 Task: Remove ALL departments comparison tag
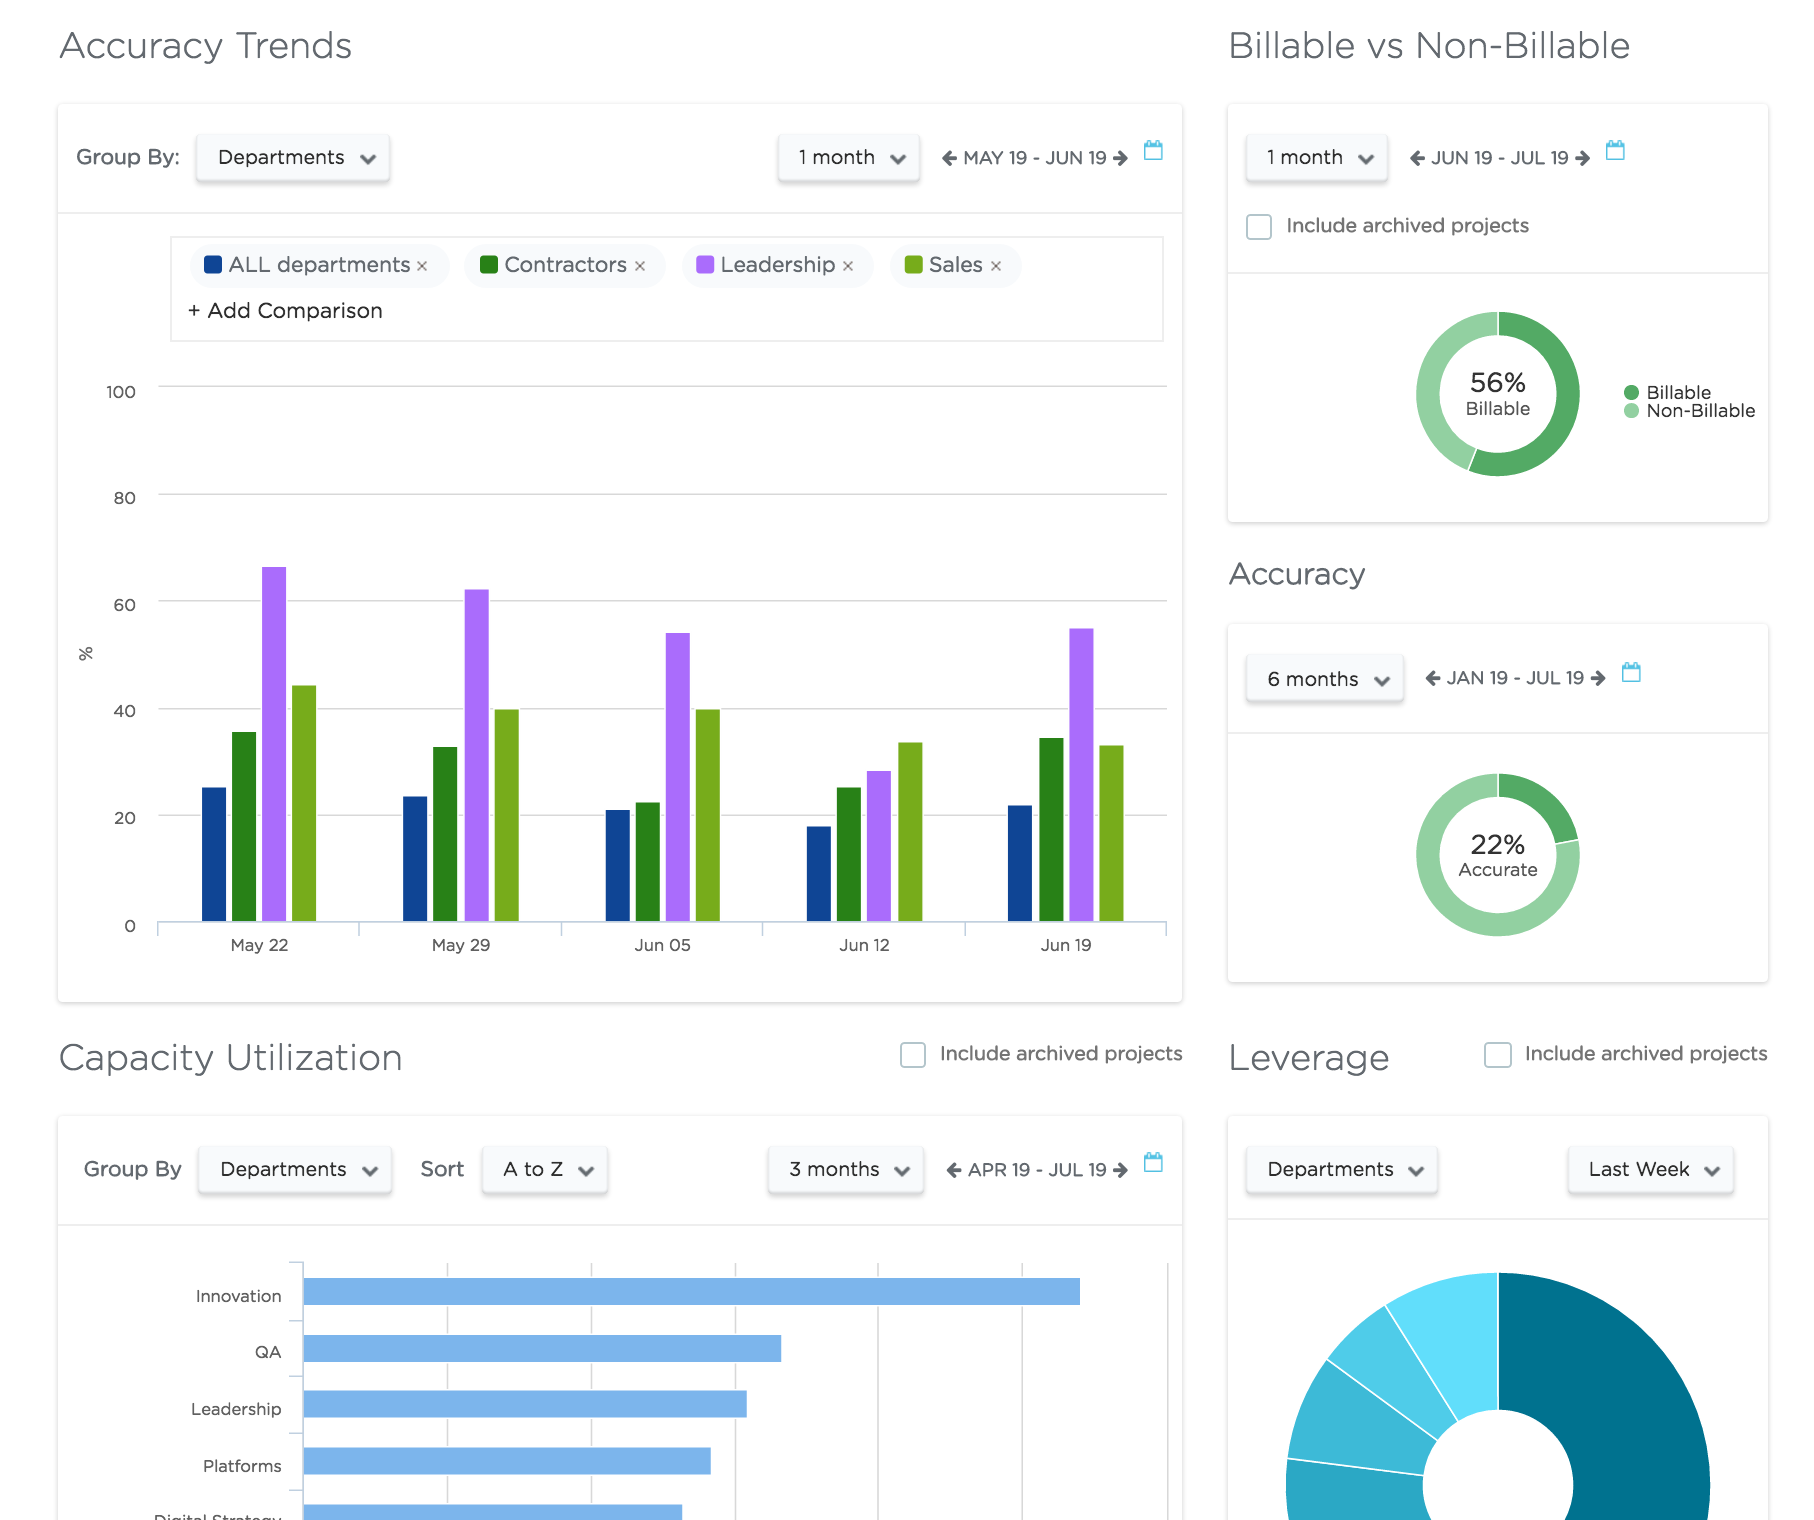click(x=422, y=266)
